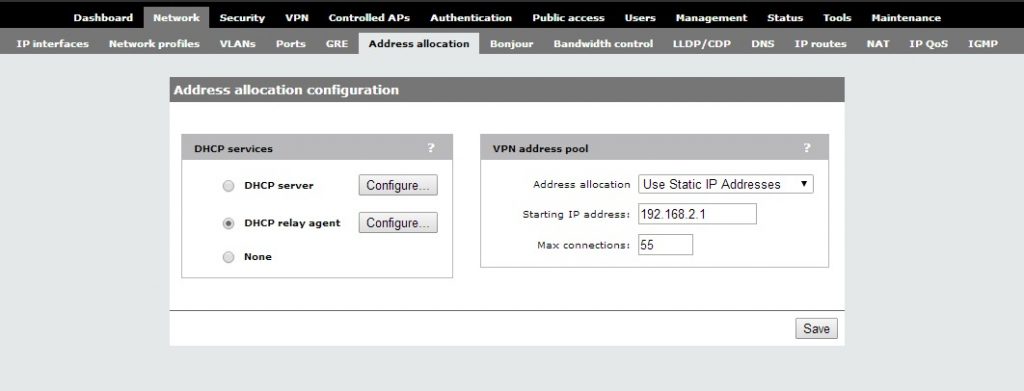1024x391 pixels.
Task: Switch to Ports tab
Action: [291, 44]
